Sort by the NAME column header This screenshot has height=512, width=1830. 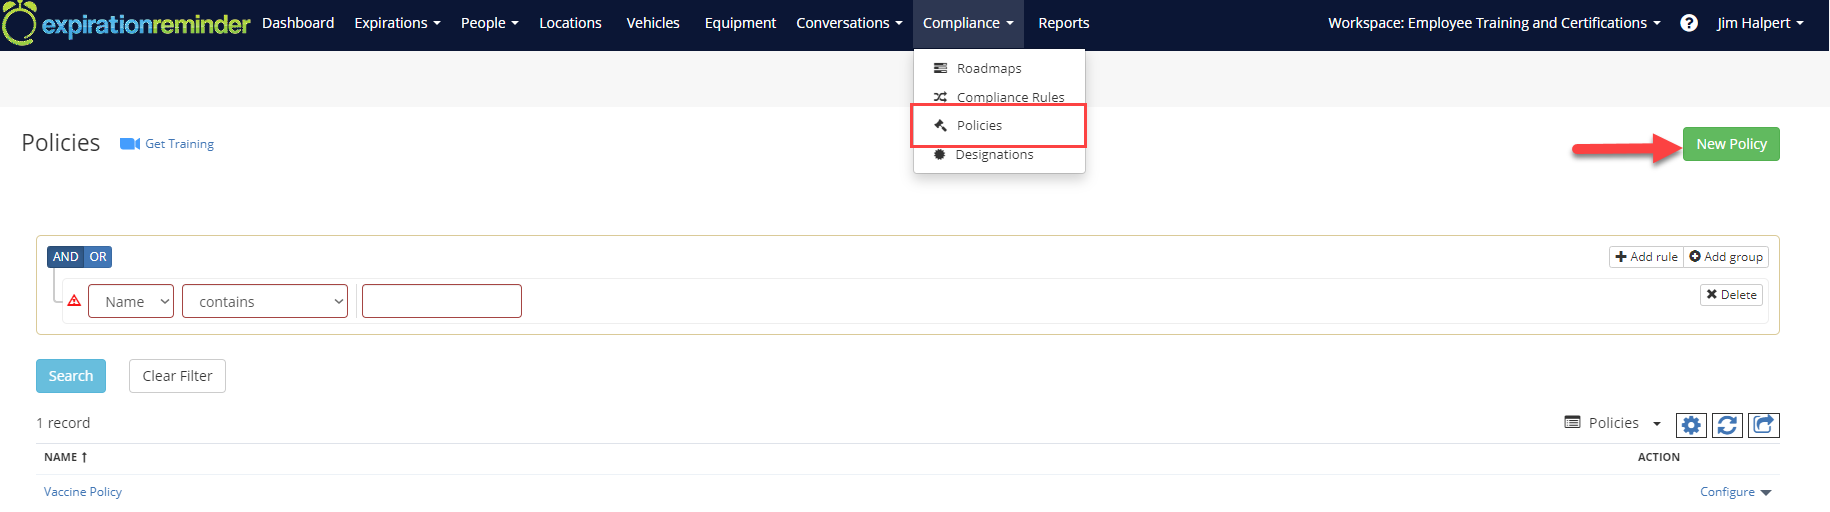pyautogui.click(x=66, y=457)
